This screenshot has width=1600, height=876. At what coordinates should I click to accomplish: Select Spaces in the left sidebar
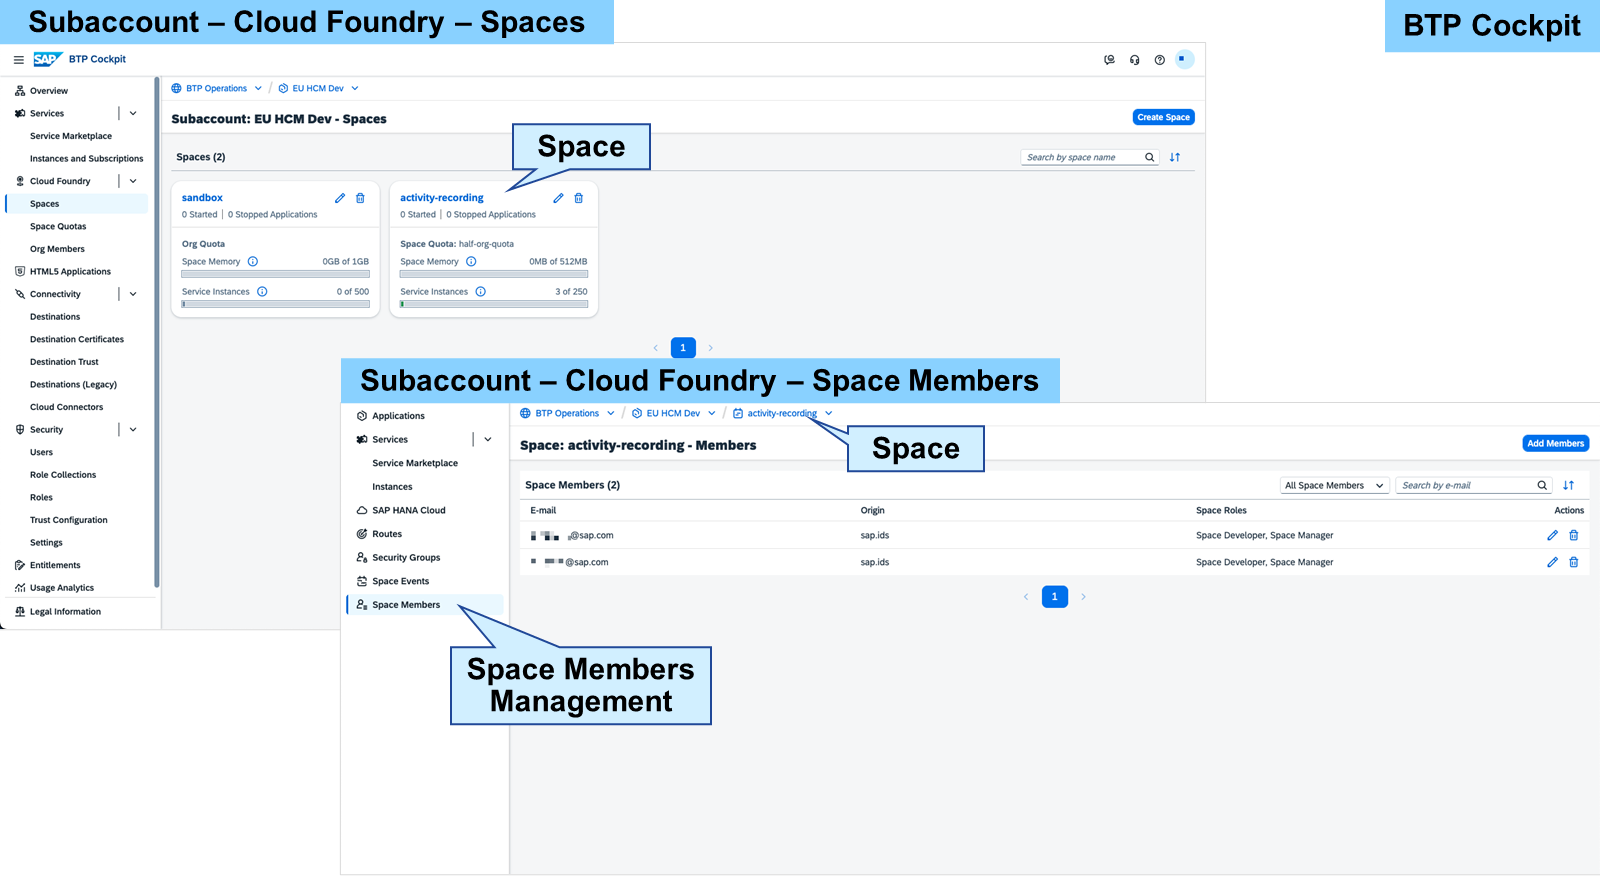point(76,204)
